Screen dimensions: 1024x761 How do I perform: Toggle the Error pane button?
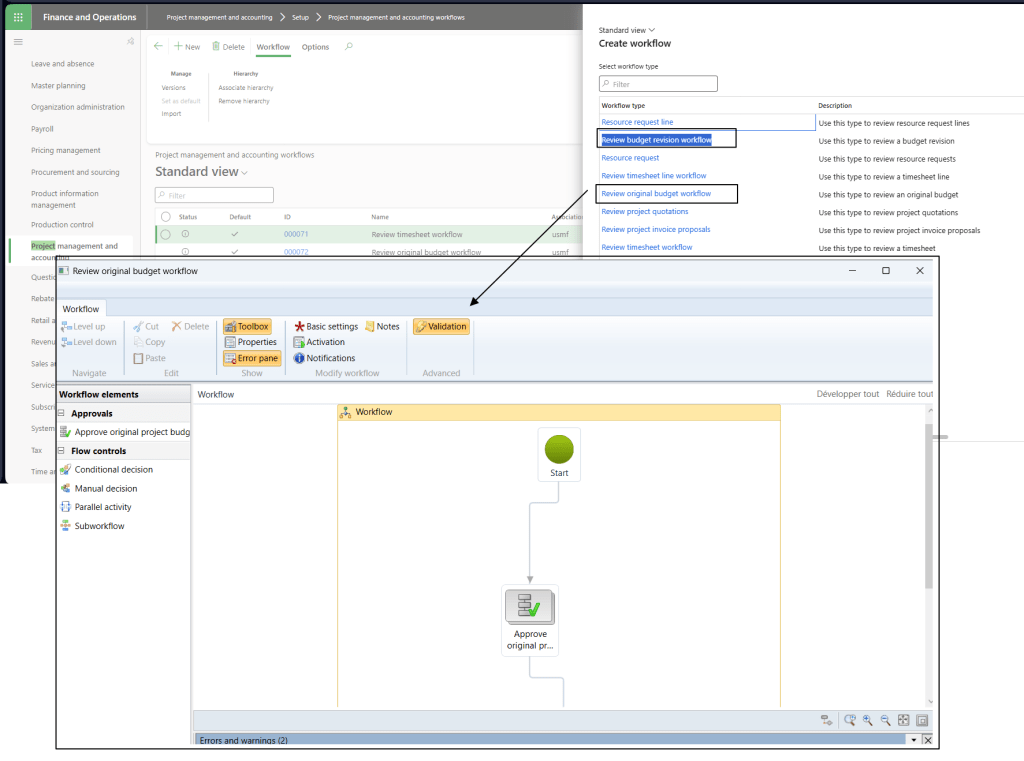coord(251,358)
